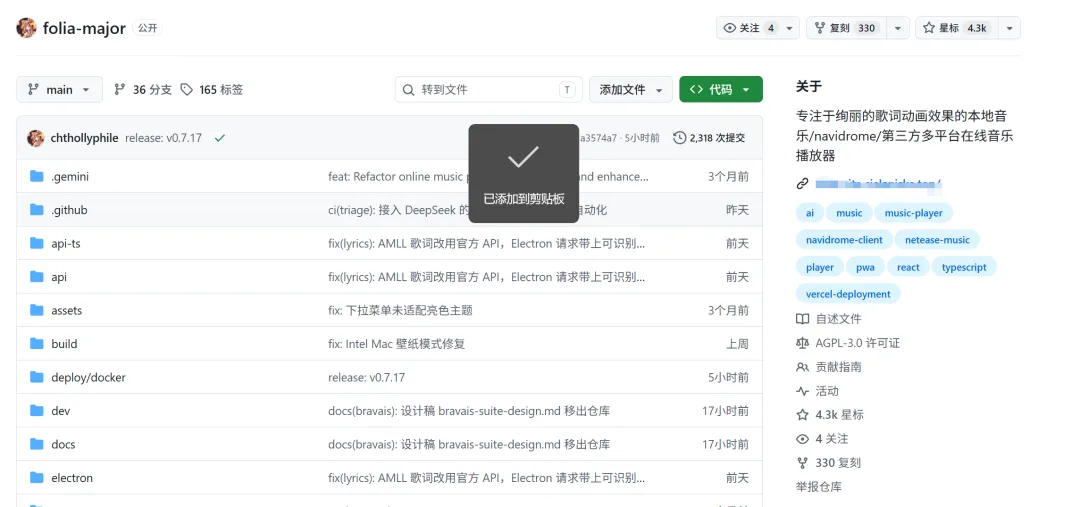This screenshot has width=1080, height=507.
Task: Select the navidrome-client topic tag
Action: 844,240
